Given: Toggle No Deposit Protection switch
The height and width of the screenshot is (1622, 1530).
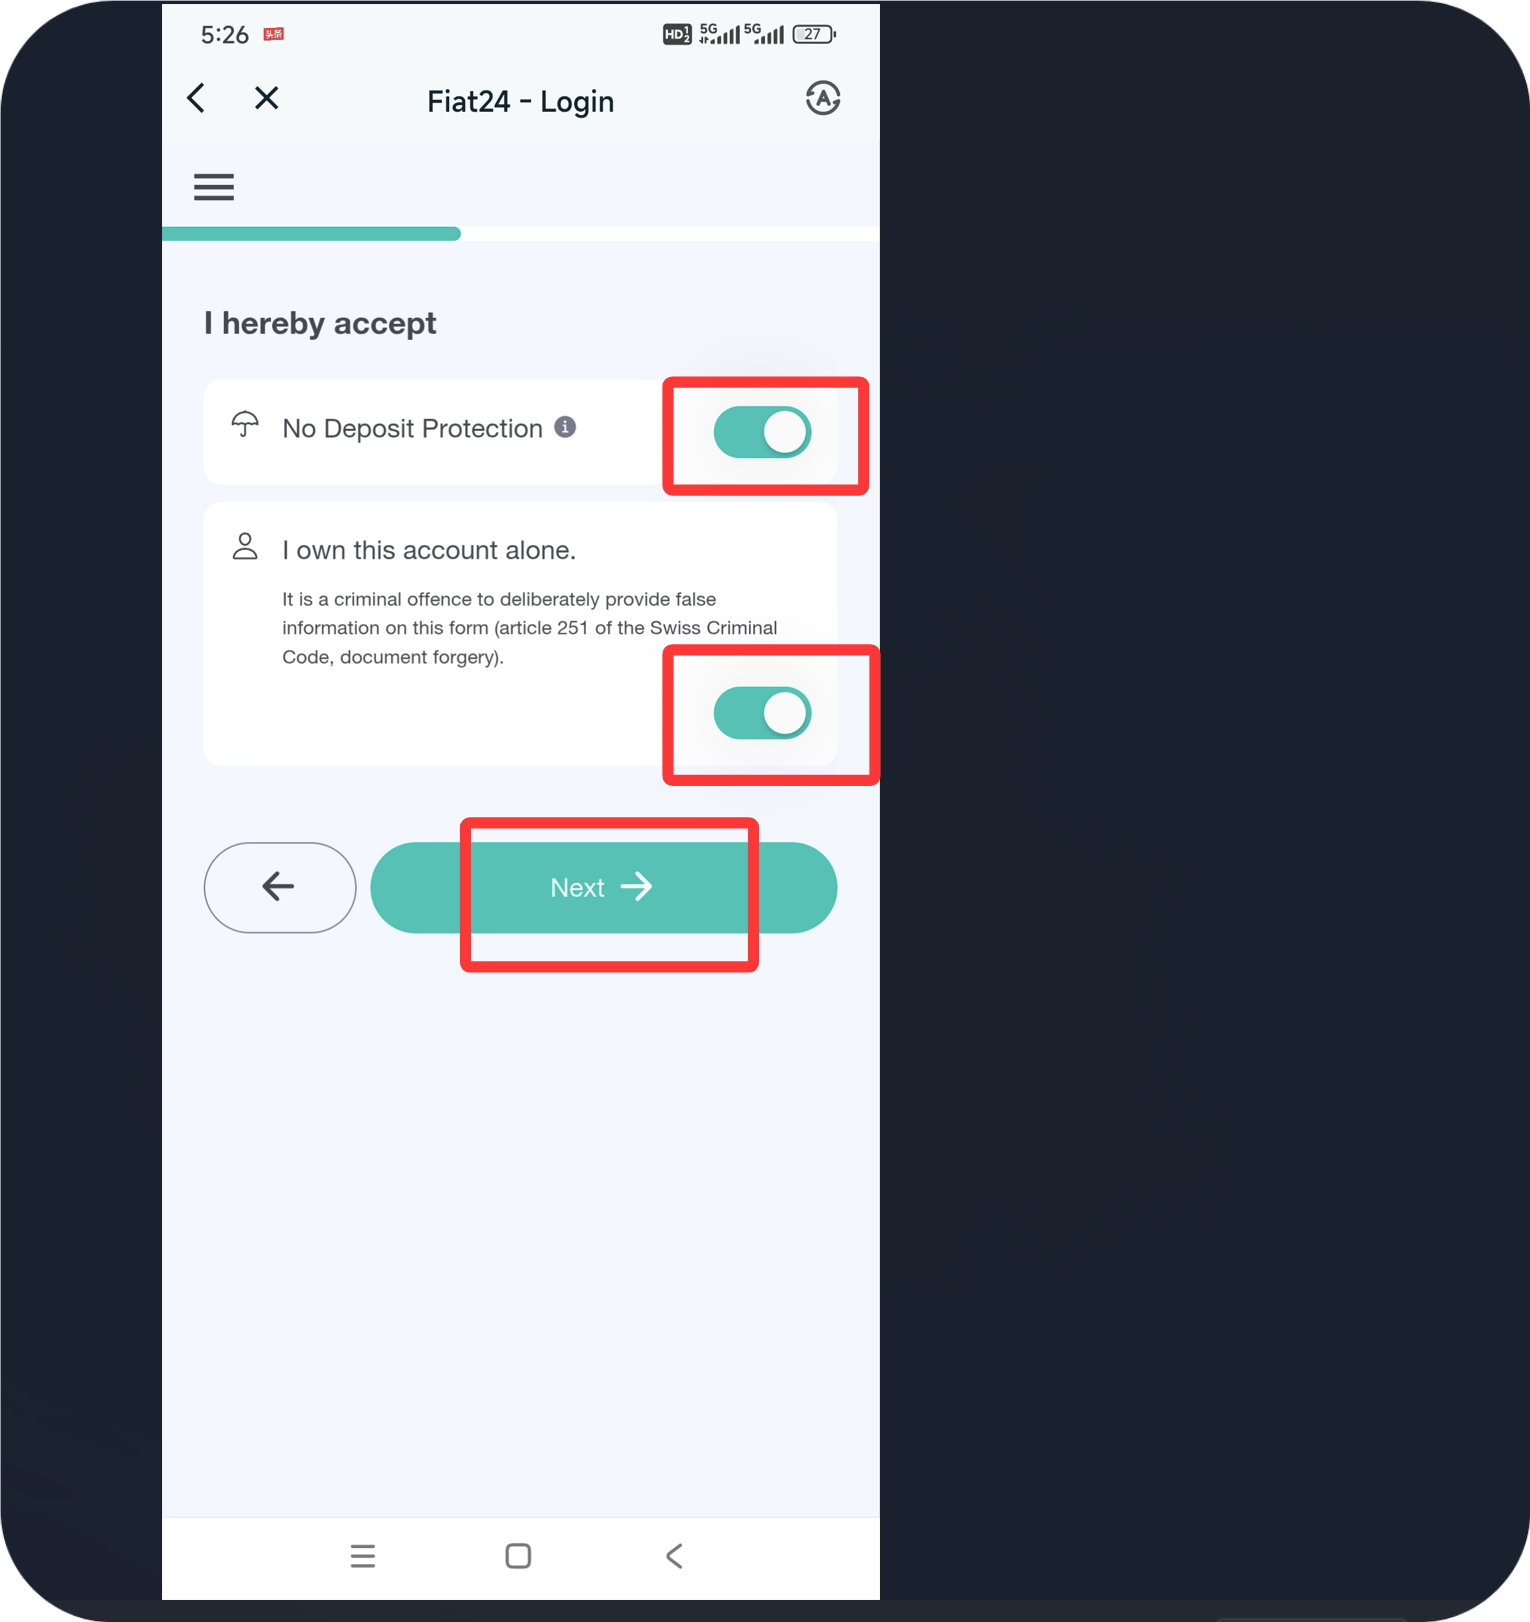Looking at the screenshot, I should [762, 432].
